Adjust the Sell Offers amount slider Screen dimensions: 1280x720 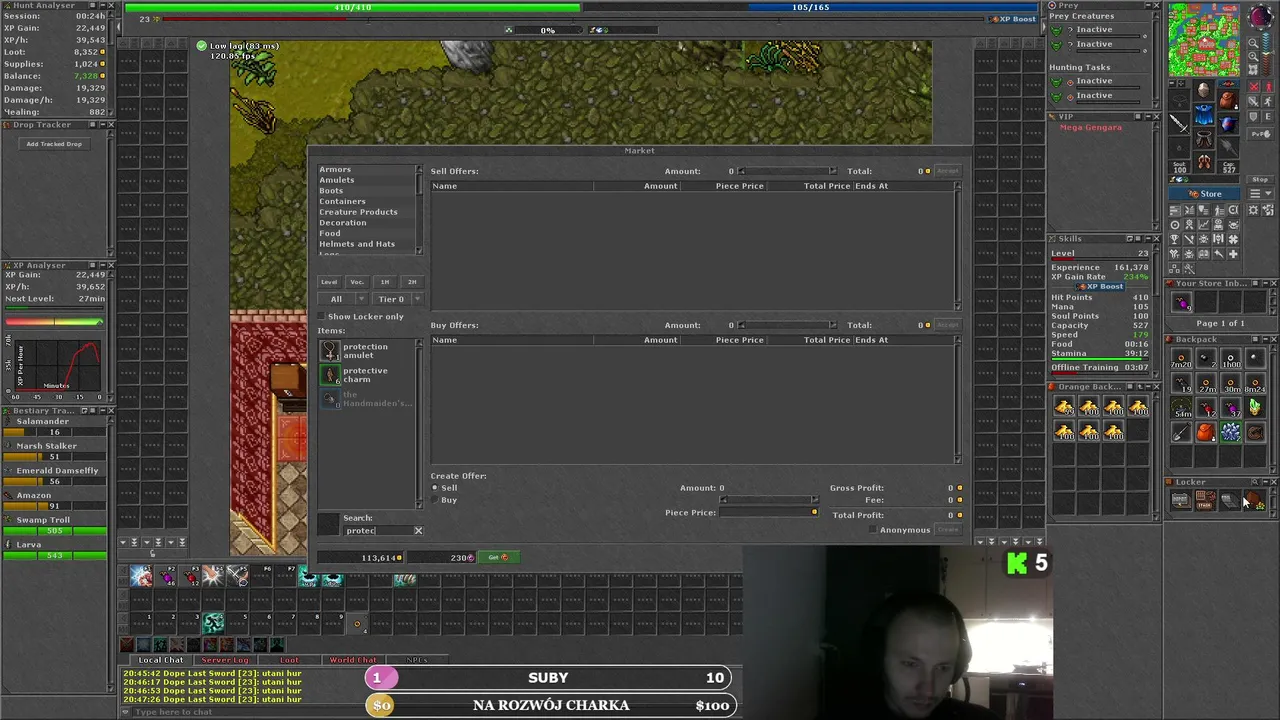787,171
